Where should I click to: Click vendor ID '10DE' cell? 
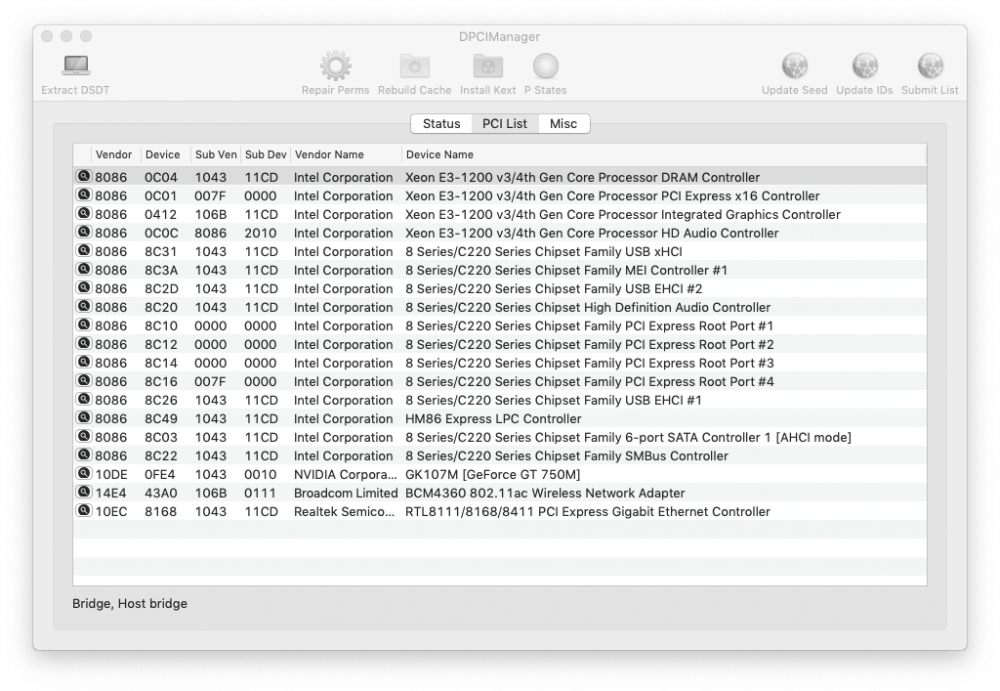112,475
